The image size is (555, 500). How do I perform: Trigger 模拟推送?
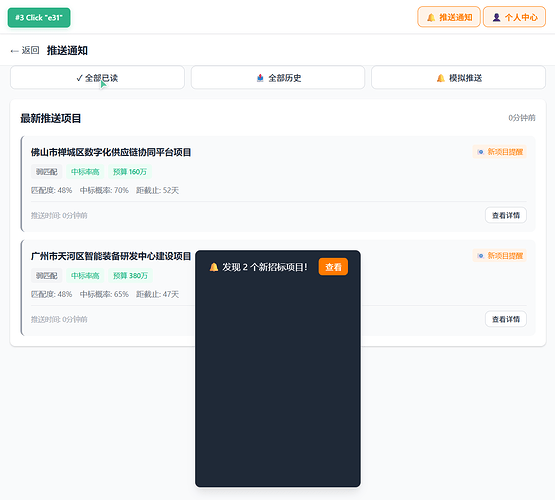(x=458, y=77)
